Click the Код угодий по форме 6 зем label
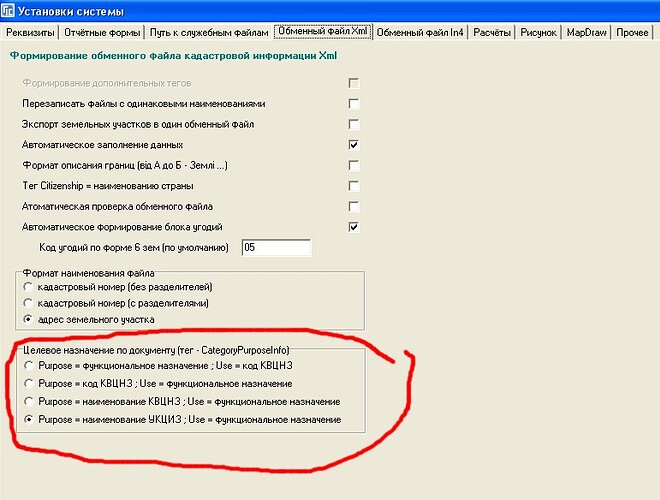This screenshot has height=500, width=660. (134, 247)
